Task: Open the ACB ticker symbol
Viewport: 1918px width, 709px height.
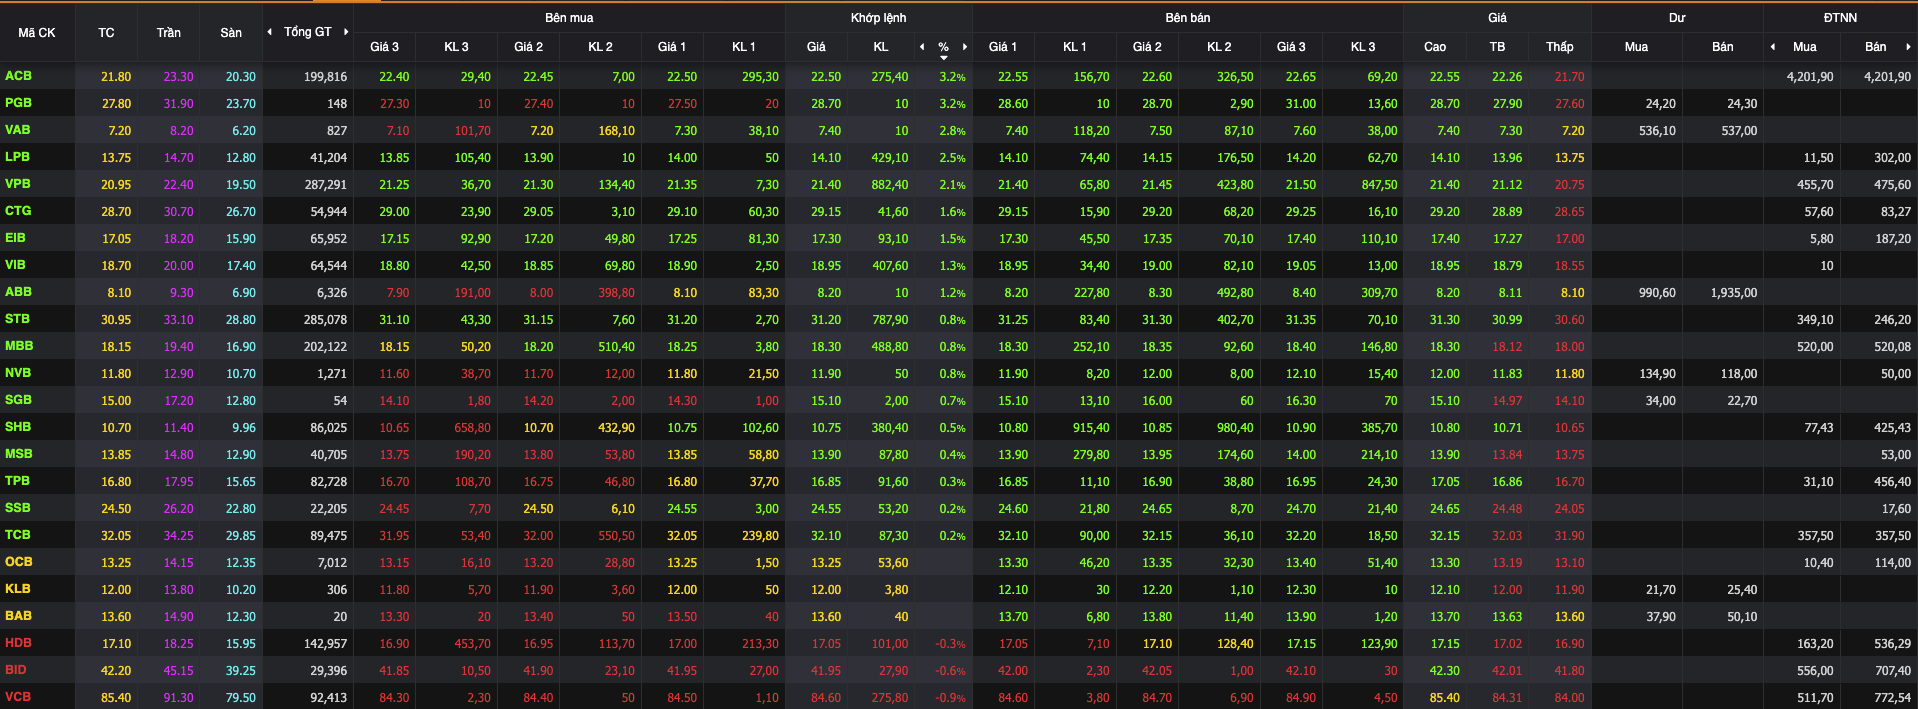Action: coord(18,76)
